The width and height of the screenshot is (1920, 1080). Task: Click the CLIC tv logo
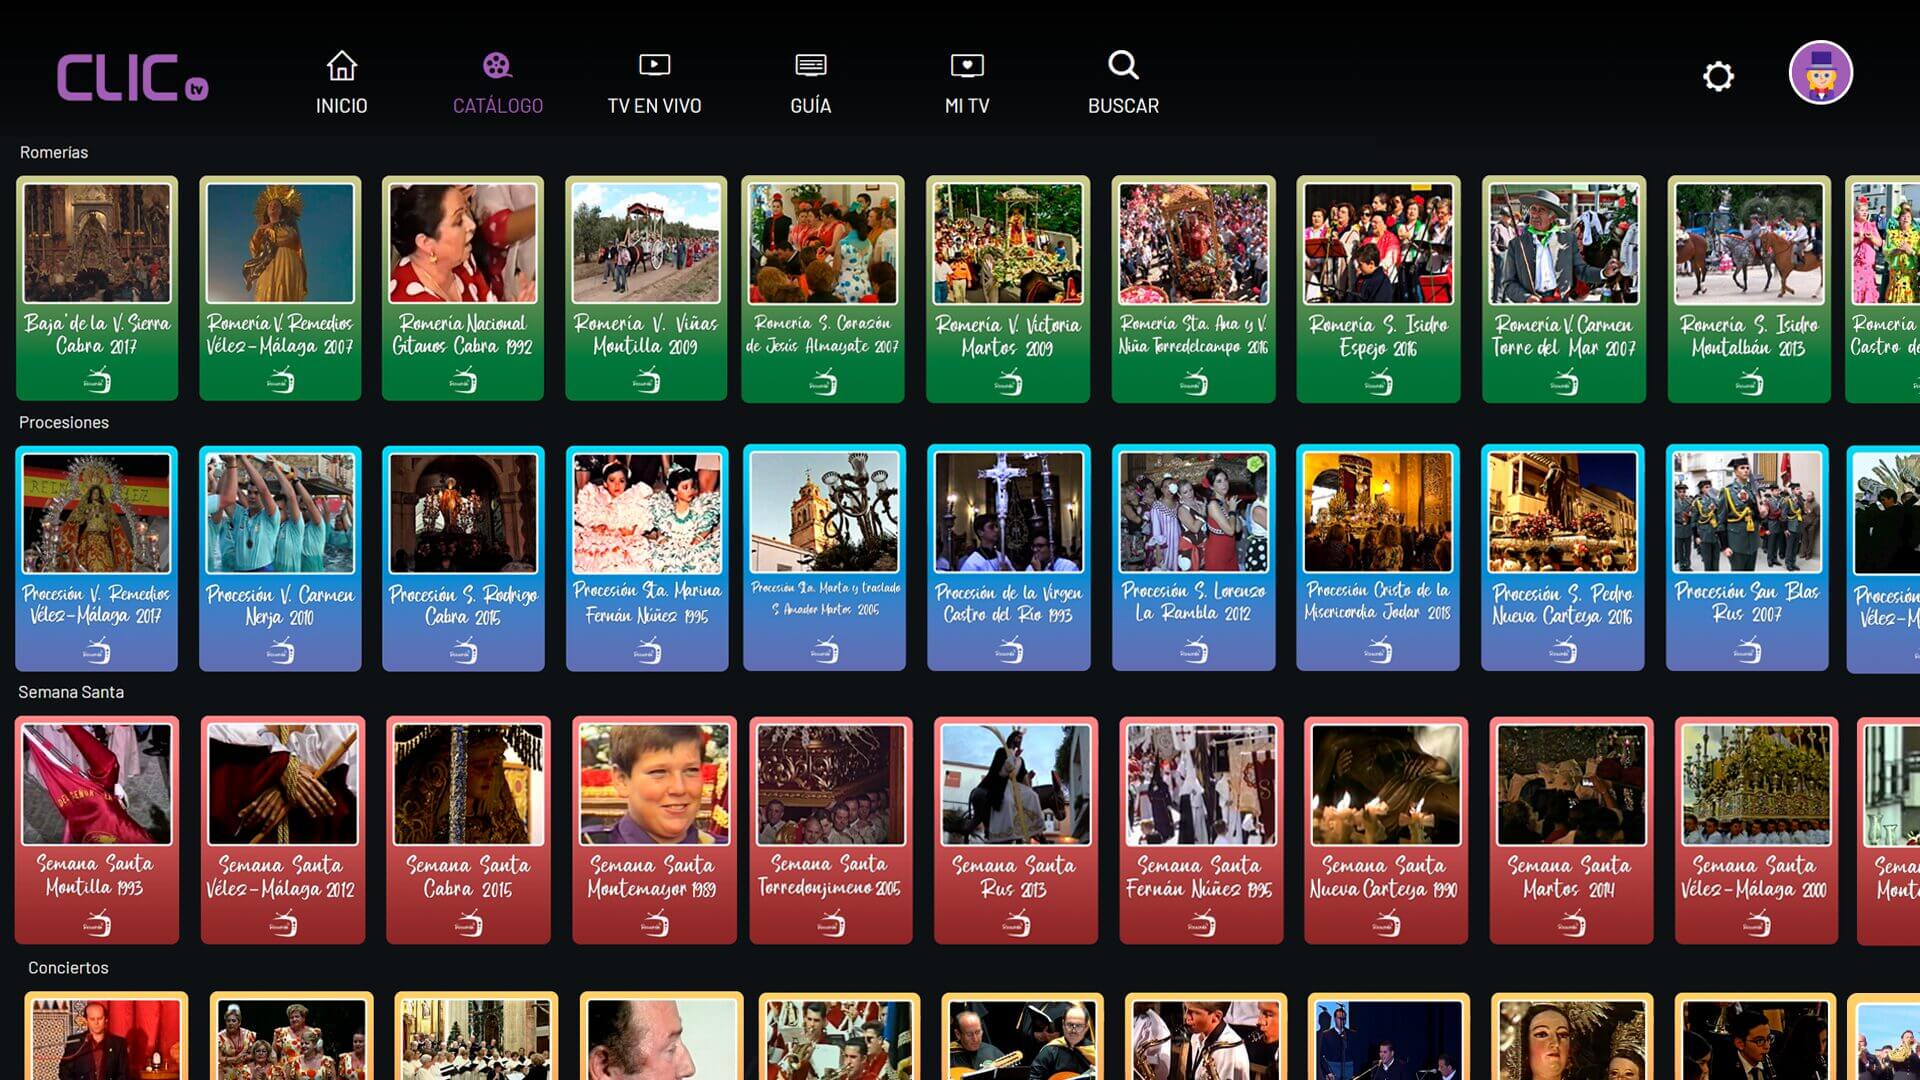pyautogui.click(x=132, y=78)
